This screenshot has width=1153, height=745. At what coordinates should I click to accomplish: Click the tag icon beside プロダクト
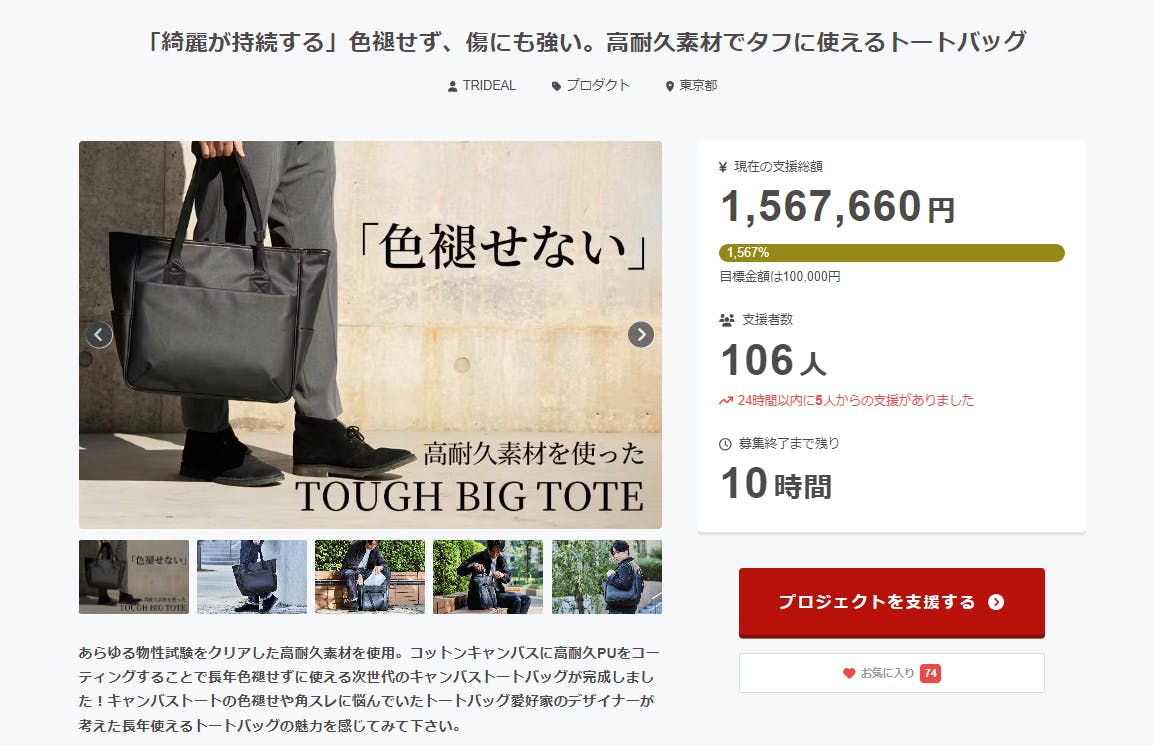point(556,87)
